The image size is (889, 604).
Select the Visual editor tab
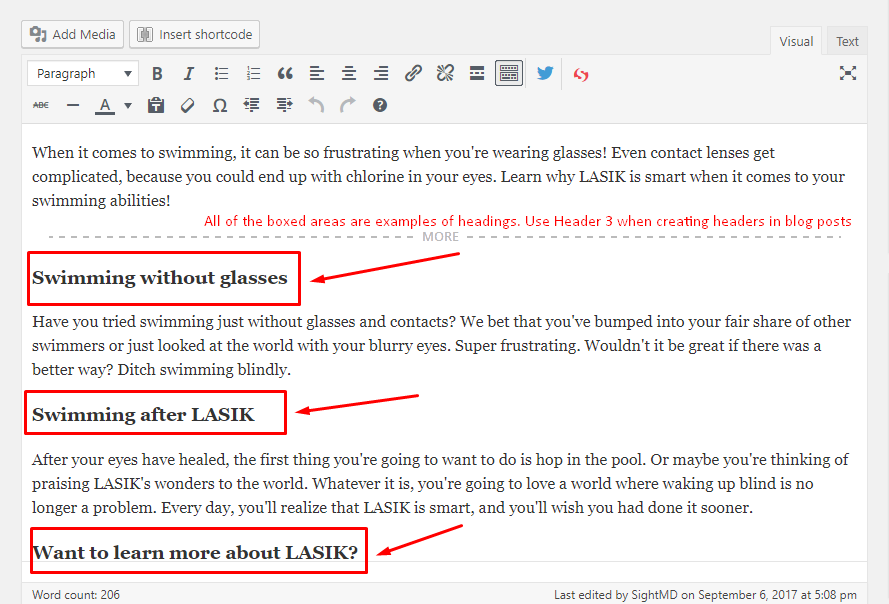pos(795,41)
